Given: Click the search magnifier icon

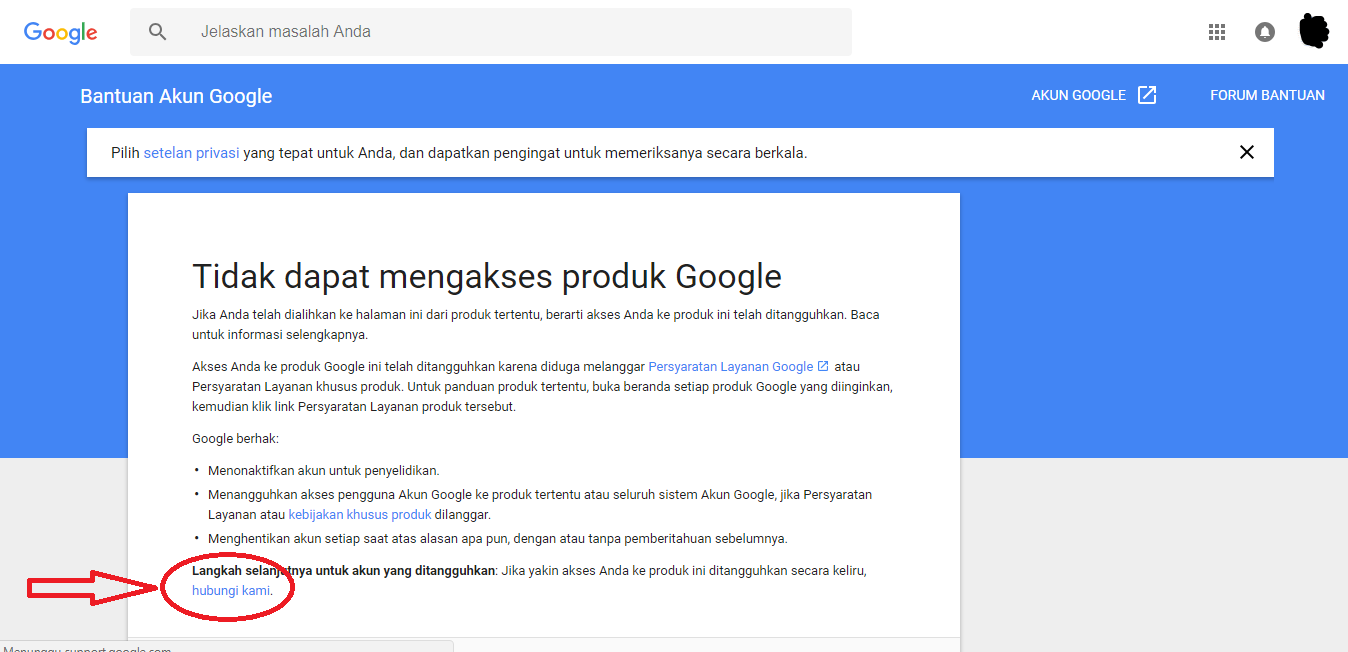Looking at the screenshot, I should pyautogui.click(x=158, y=32).
